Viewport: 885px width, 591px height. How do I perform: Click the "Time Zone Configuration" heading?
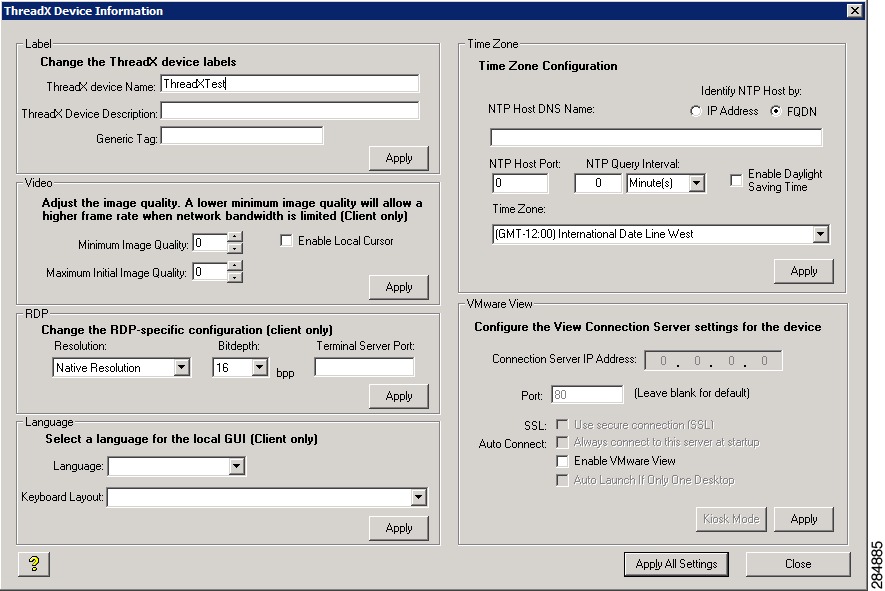pyautogui.click(x=547, y=66)
